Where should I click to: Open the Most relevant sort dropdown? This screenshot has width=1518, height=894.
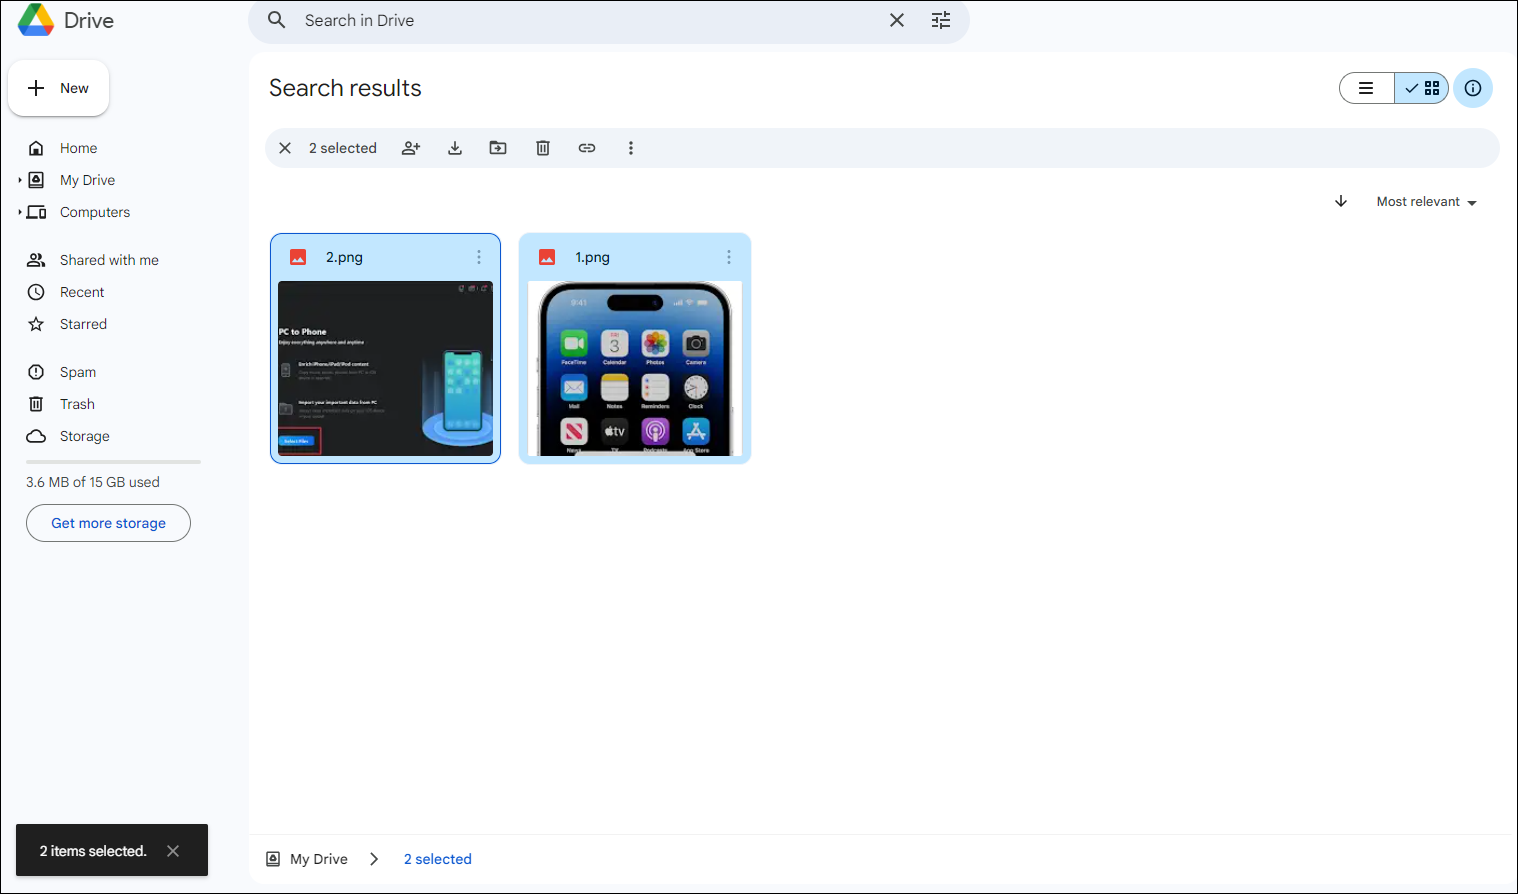pyautogui.click(x=1426, y=201)
